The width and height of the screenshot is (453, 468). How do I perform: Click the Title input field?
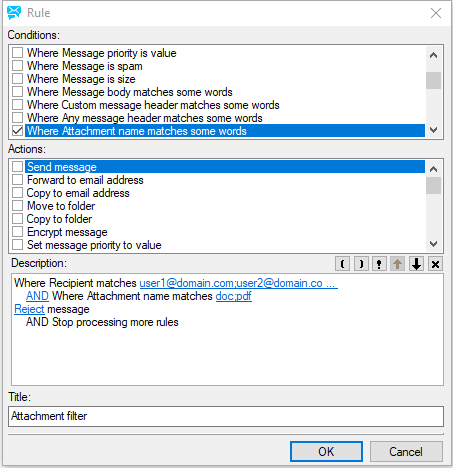226,416
